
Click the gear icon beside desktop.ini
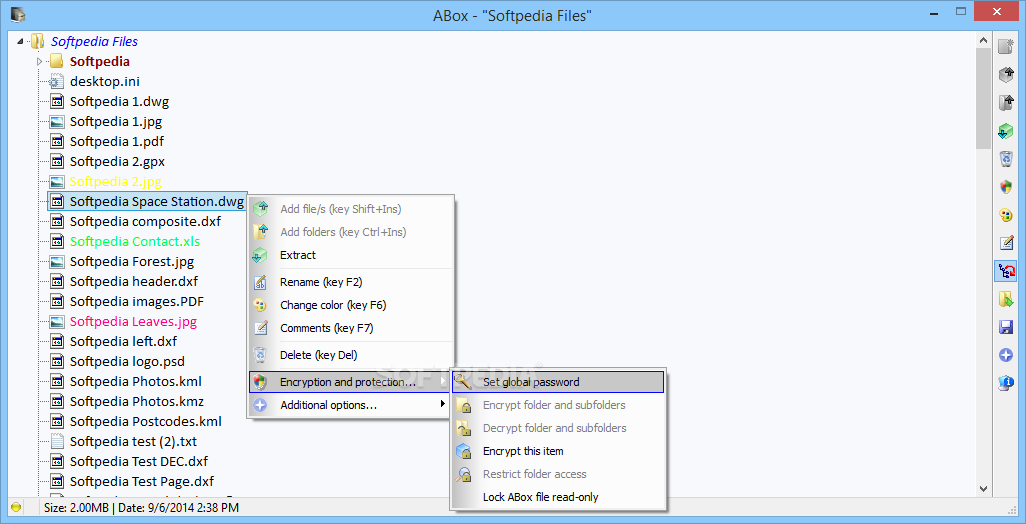pos(58,81)
